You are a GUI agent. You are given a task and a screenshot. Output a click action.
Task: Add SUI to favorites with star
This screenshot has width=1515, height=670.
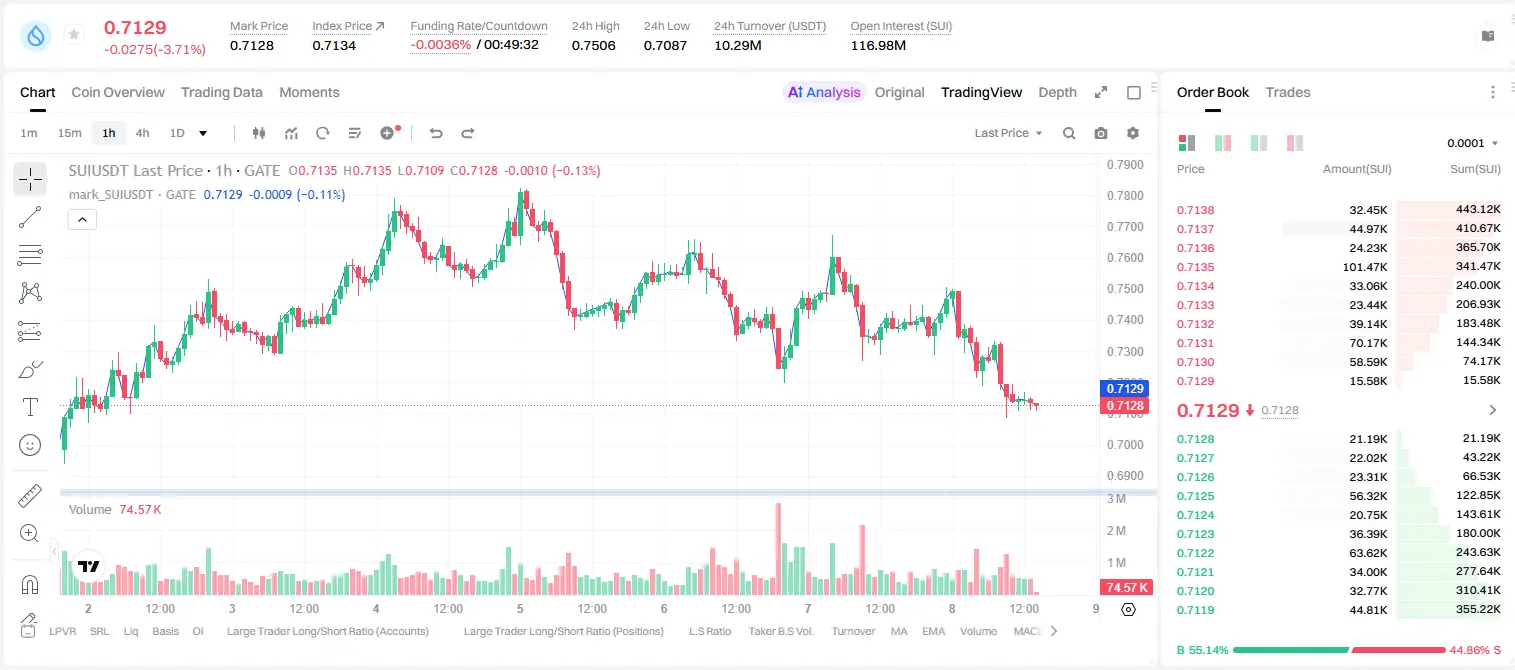coord(74,35)
